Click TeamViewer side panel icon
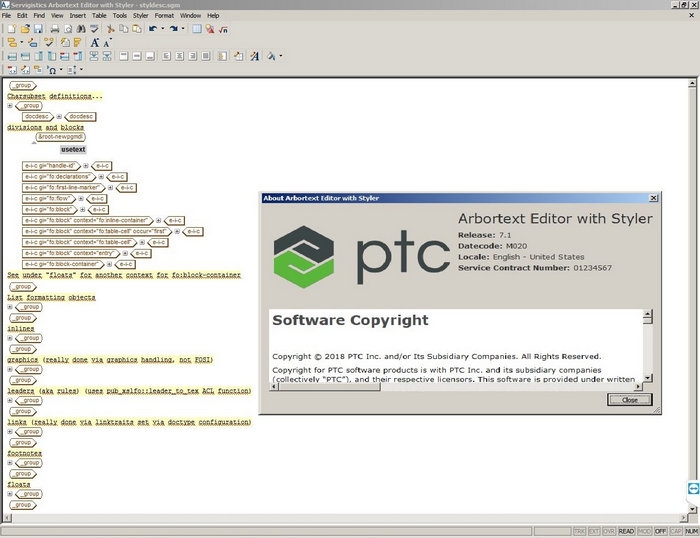Image resolution: width=700 pixels, height=538 pixels. pyautogui.click(x=693, y=488)
